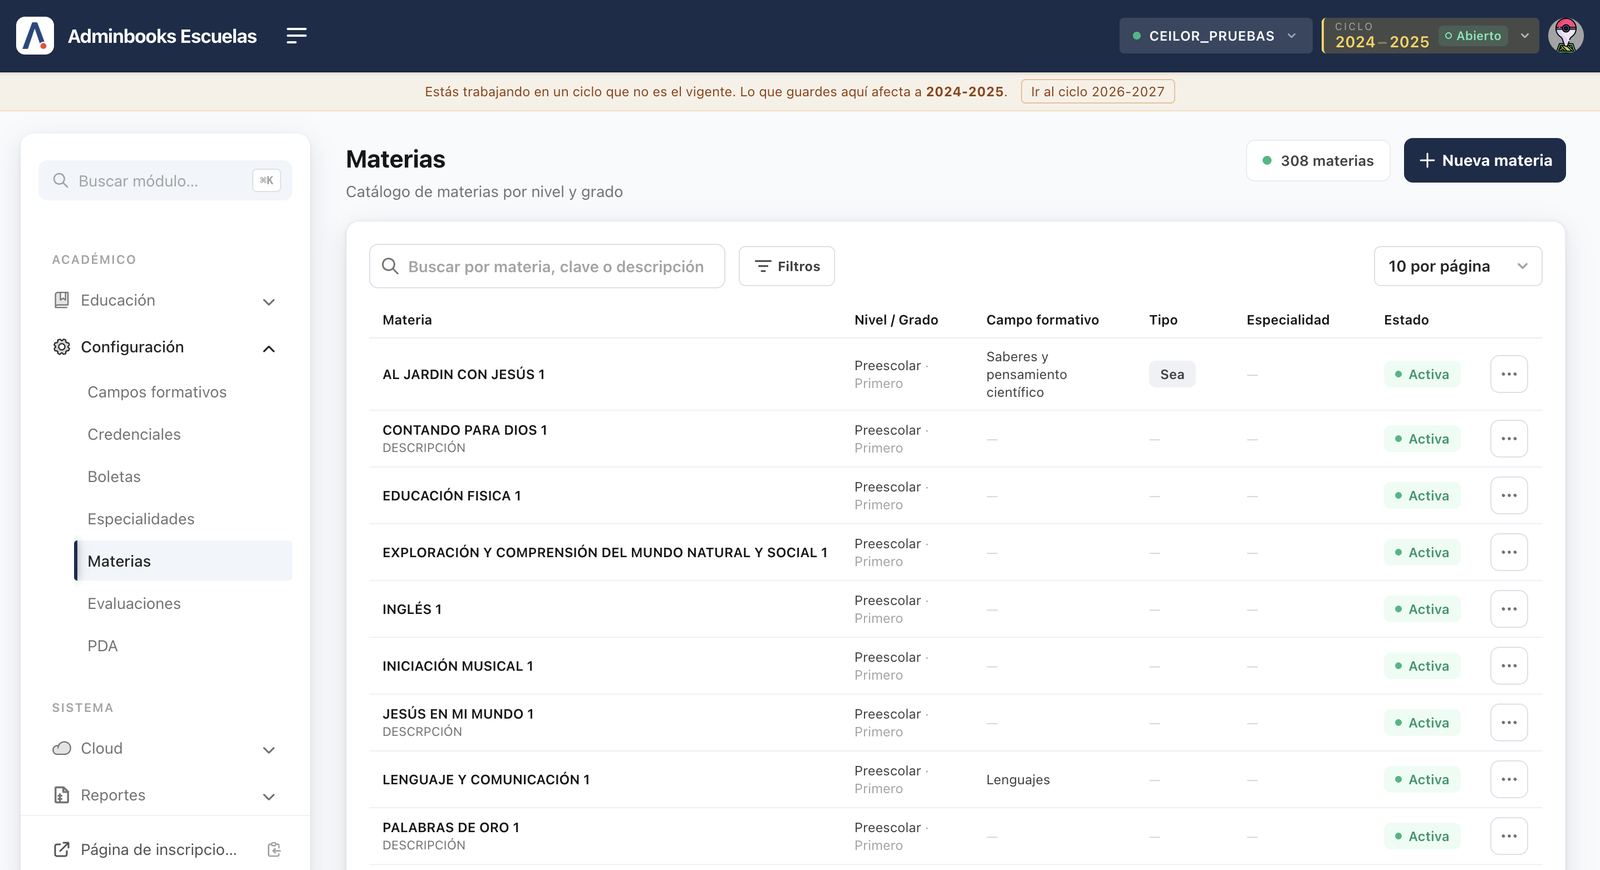Image resolution: width=1600 pixels, height=870 pixels.
Task: Click the Página de inscripción link
Action: [159, 850]
